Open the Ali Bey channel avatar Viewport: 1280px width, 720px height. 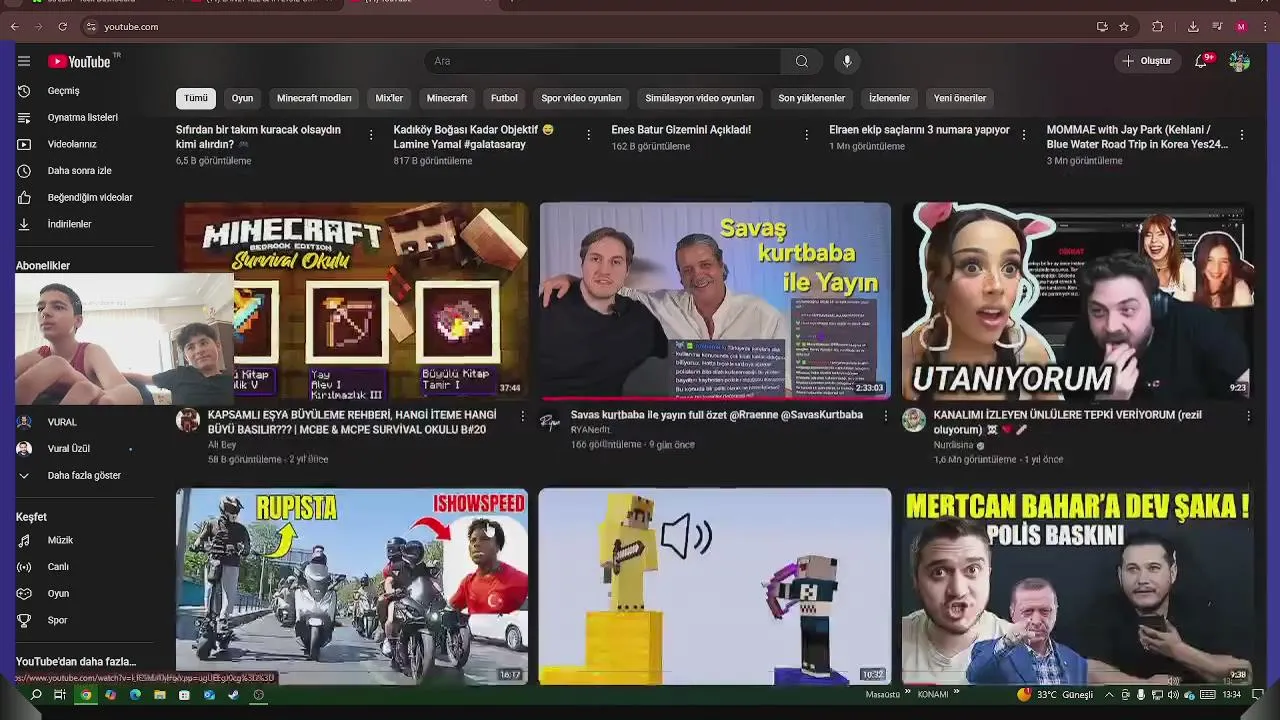click(188, 420)
